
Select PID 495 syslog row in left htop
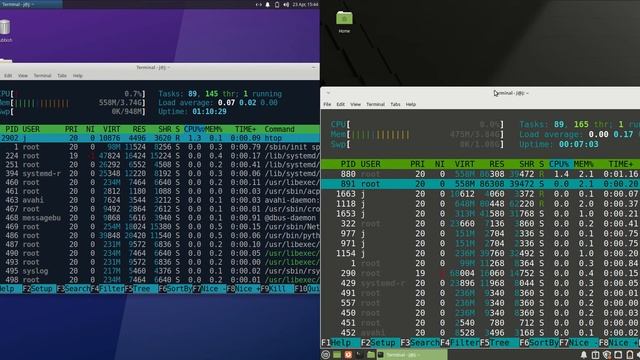click(160, 271)
